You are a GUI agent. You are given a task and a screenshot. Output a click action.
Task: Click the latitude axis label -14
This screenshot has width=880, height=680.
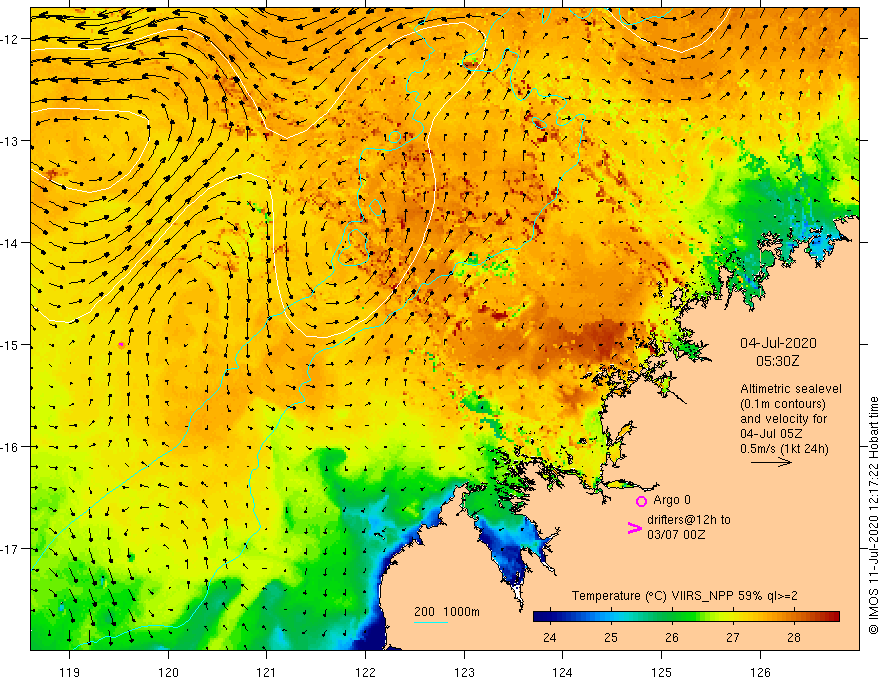(11, 243)
